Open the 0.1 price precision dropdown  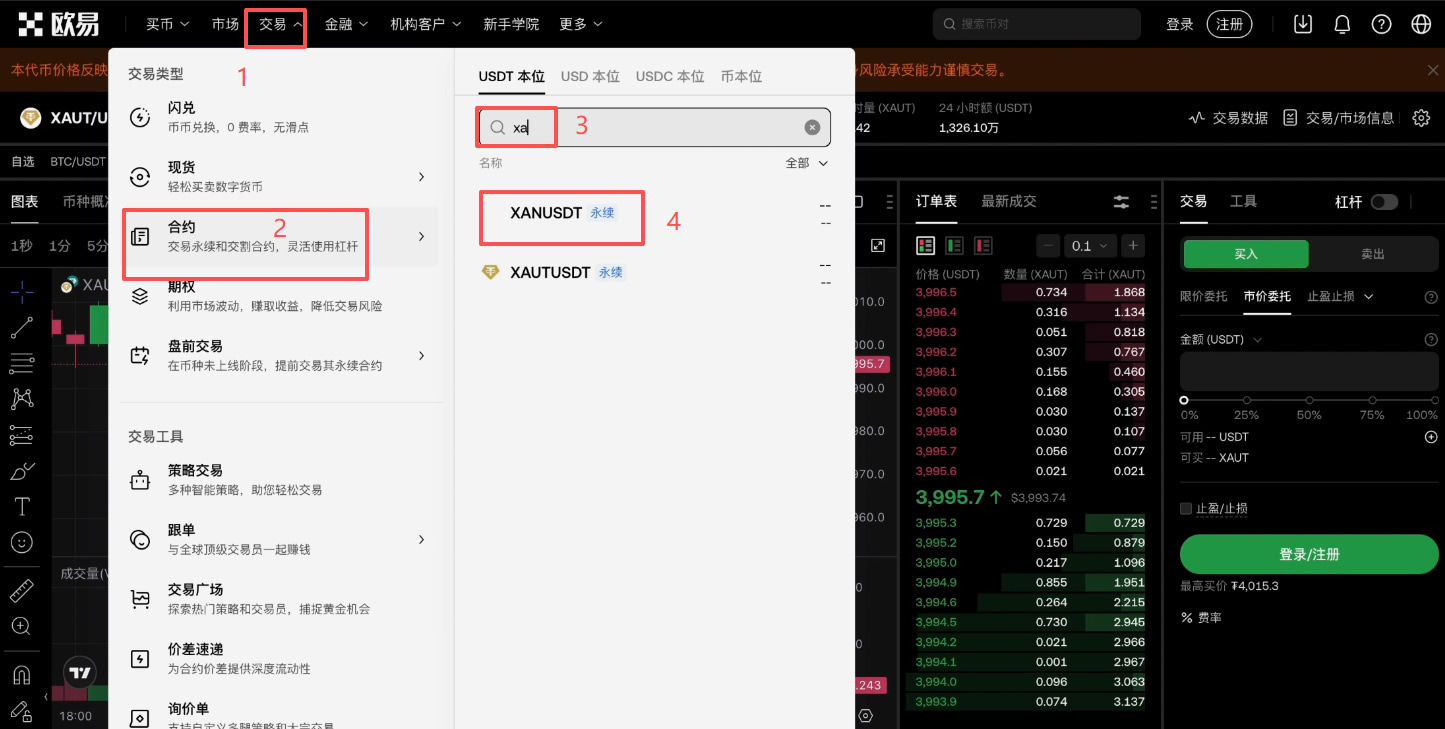point(1090,245)
